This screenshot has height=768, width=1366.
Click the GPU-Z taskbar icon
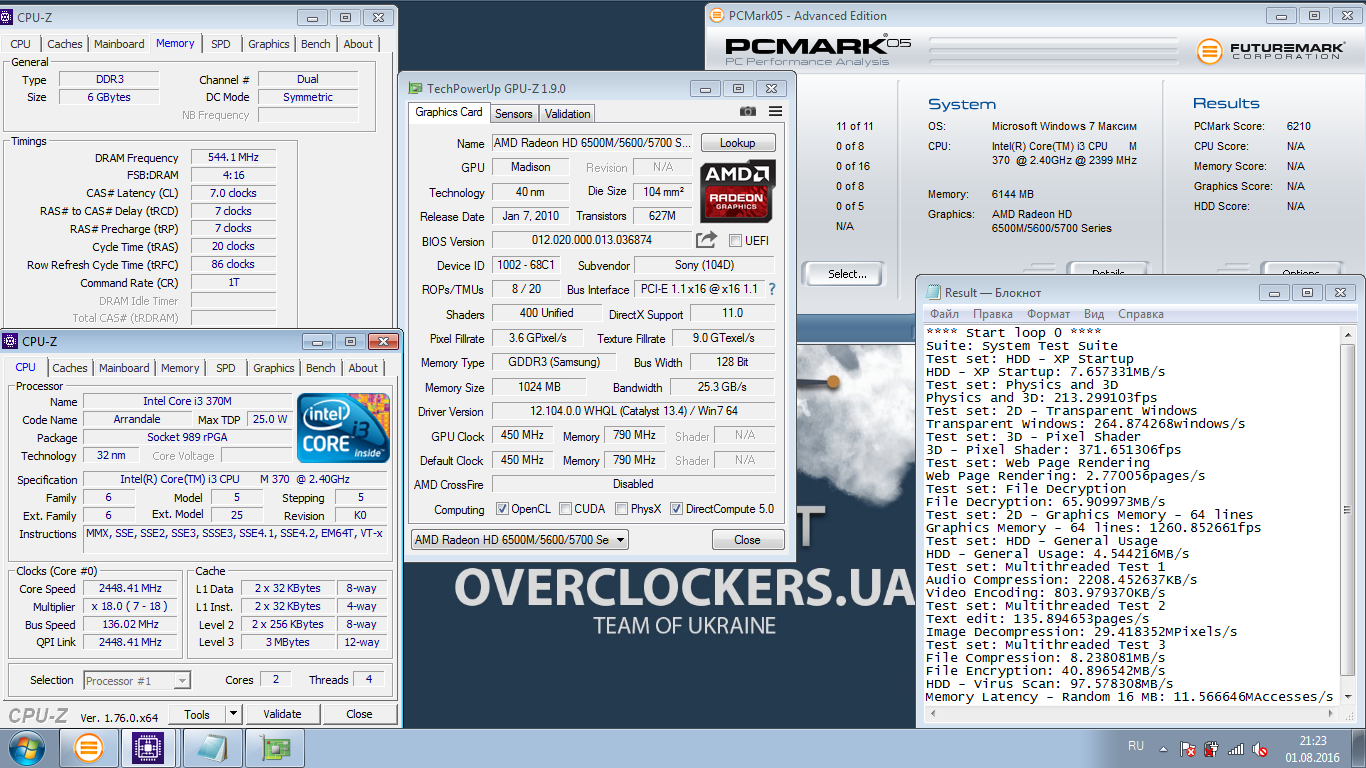pos(275,748)
